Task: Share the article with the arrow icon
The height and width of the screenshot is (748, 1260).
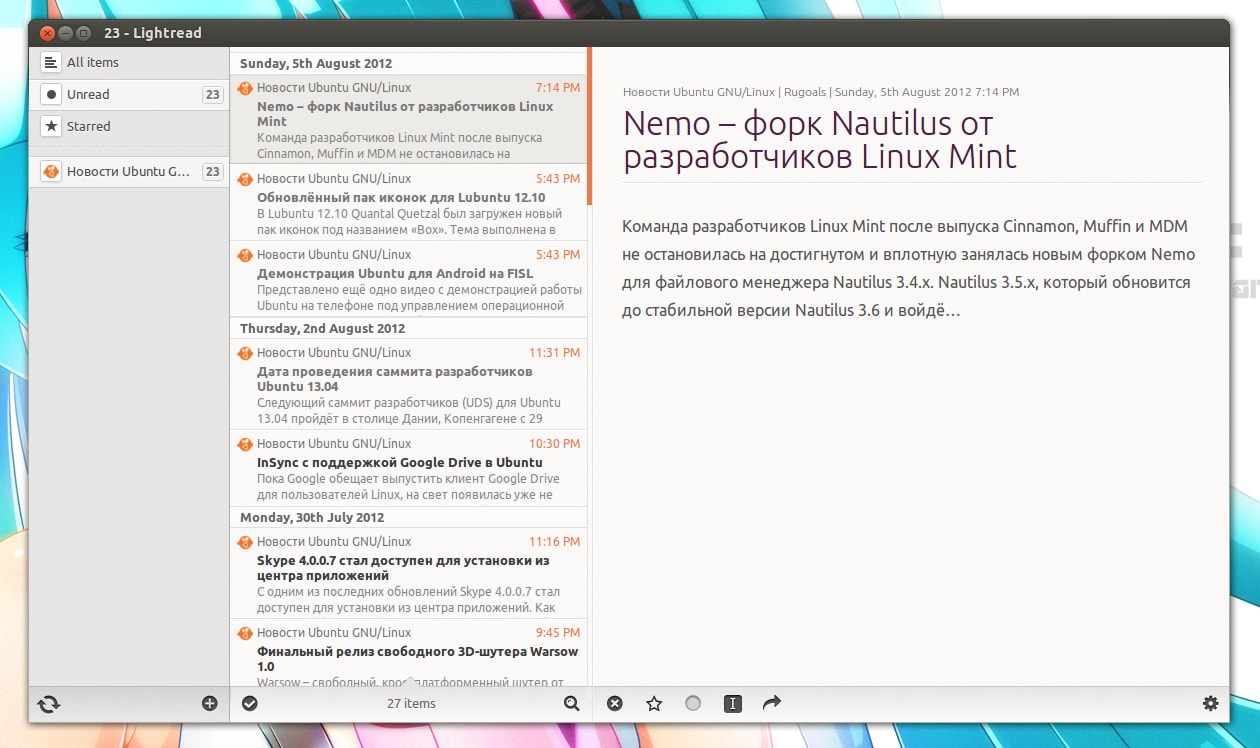Action: point(771,703)
